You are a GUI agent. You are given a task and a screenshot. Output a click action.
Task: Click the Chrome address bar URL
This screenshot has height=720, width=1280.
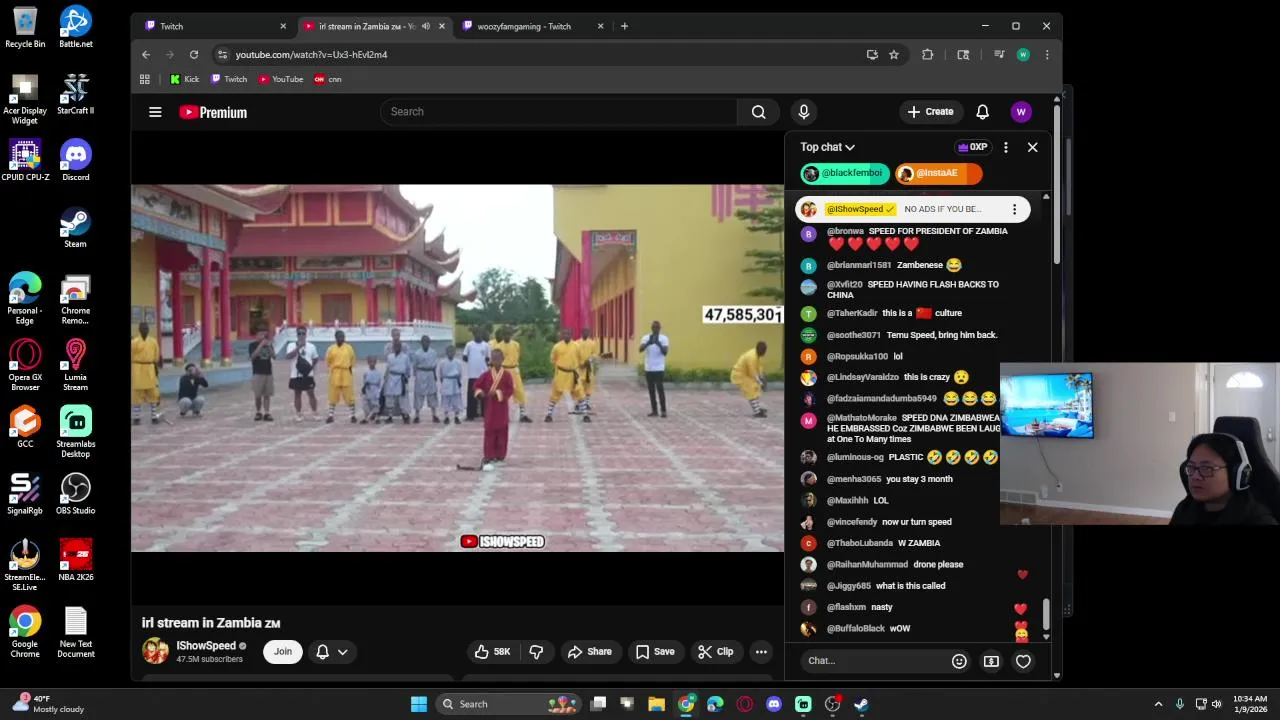click(311, 55)
